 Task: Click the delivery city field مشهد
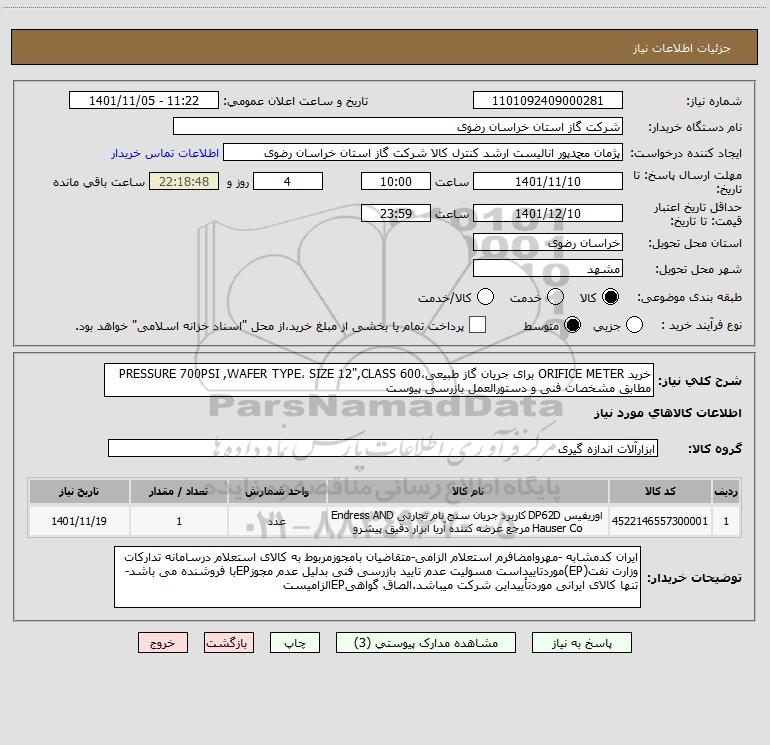[x=548, y=269]
